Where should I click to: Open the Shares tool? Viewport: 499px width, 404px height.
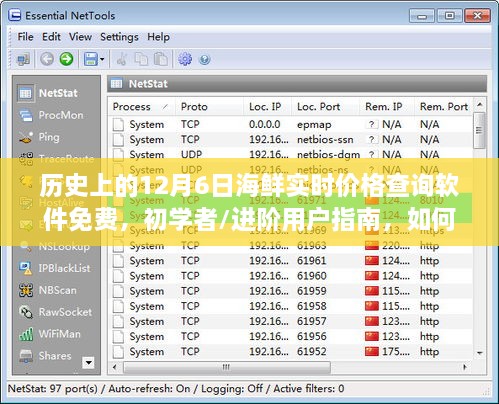click(x=45, y=356)
